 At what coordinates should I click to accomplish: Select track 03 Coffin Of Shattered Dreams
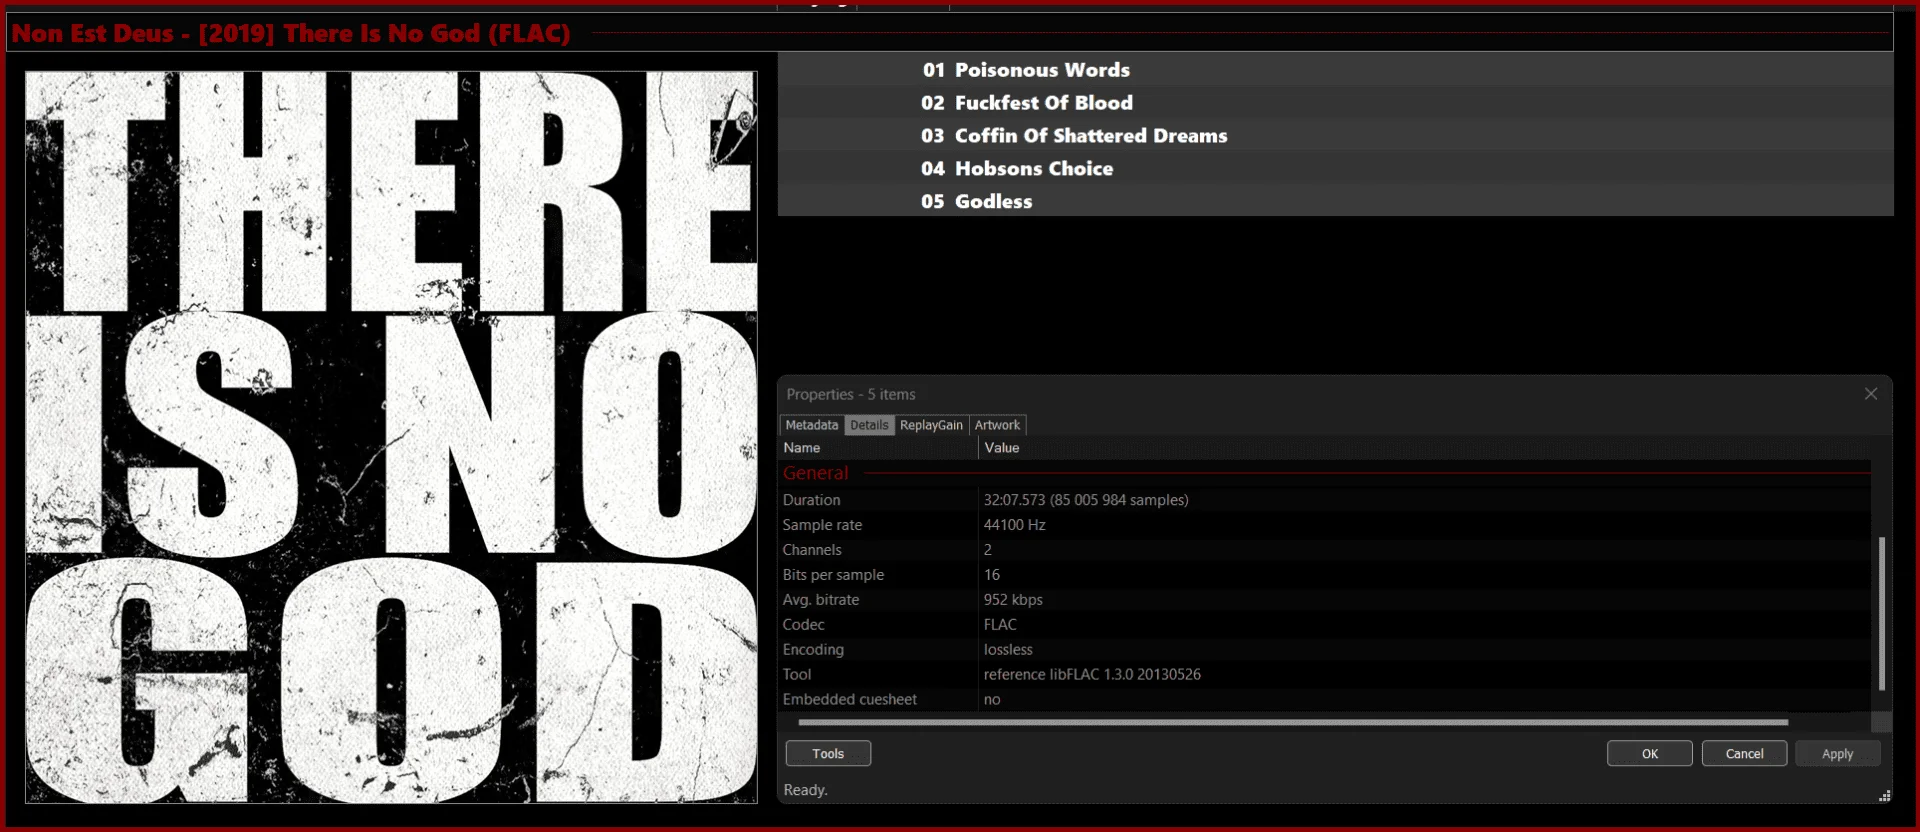(x=1335, y=136)
